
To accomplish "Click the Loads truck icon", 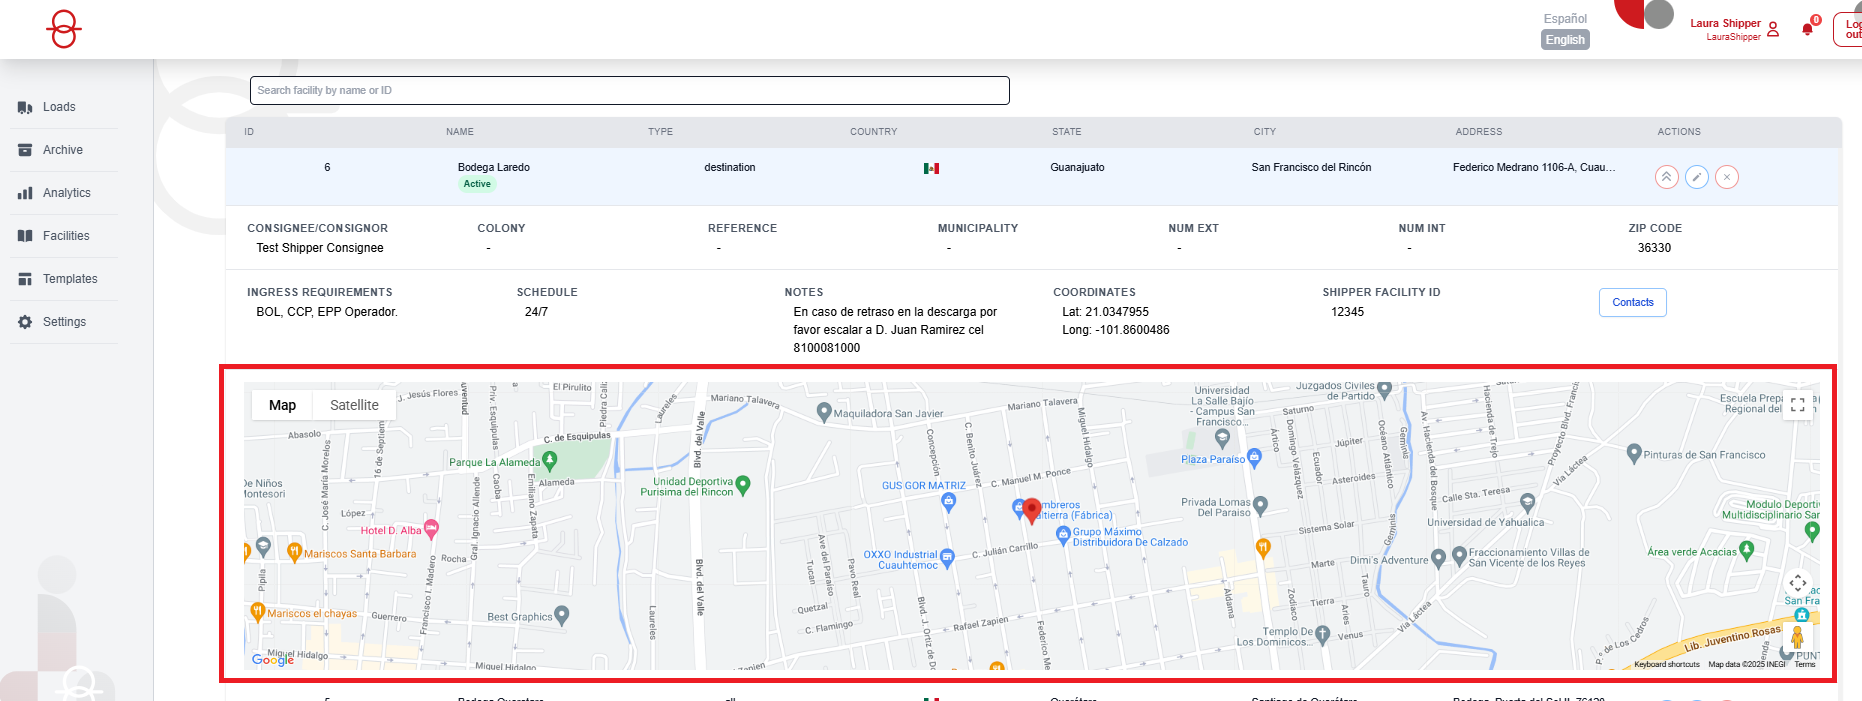I will point(25,107).
